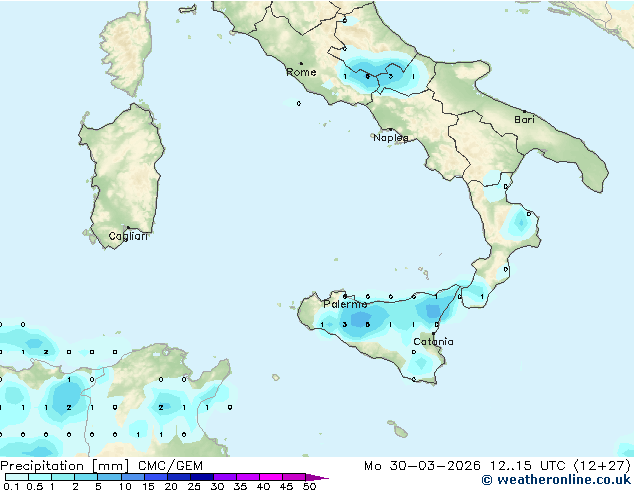Click the black city dot above the Cagliari label
The image size is (634, 490).
click(128, 227)
